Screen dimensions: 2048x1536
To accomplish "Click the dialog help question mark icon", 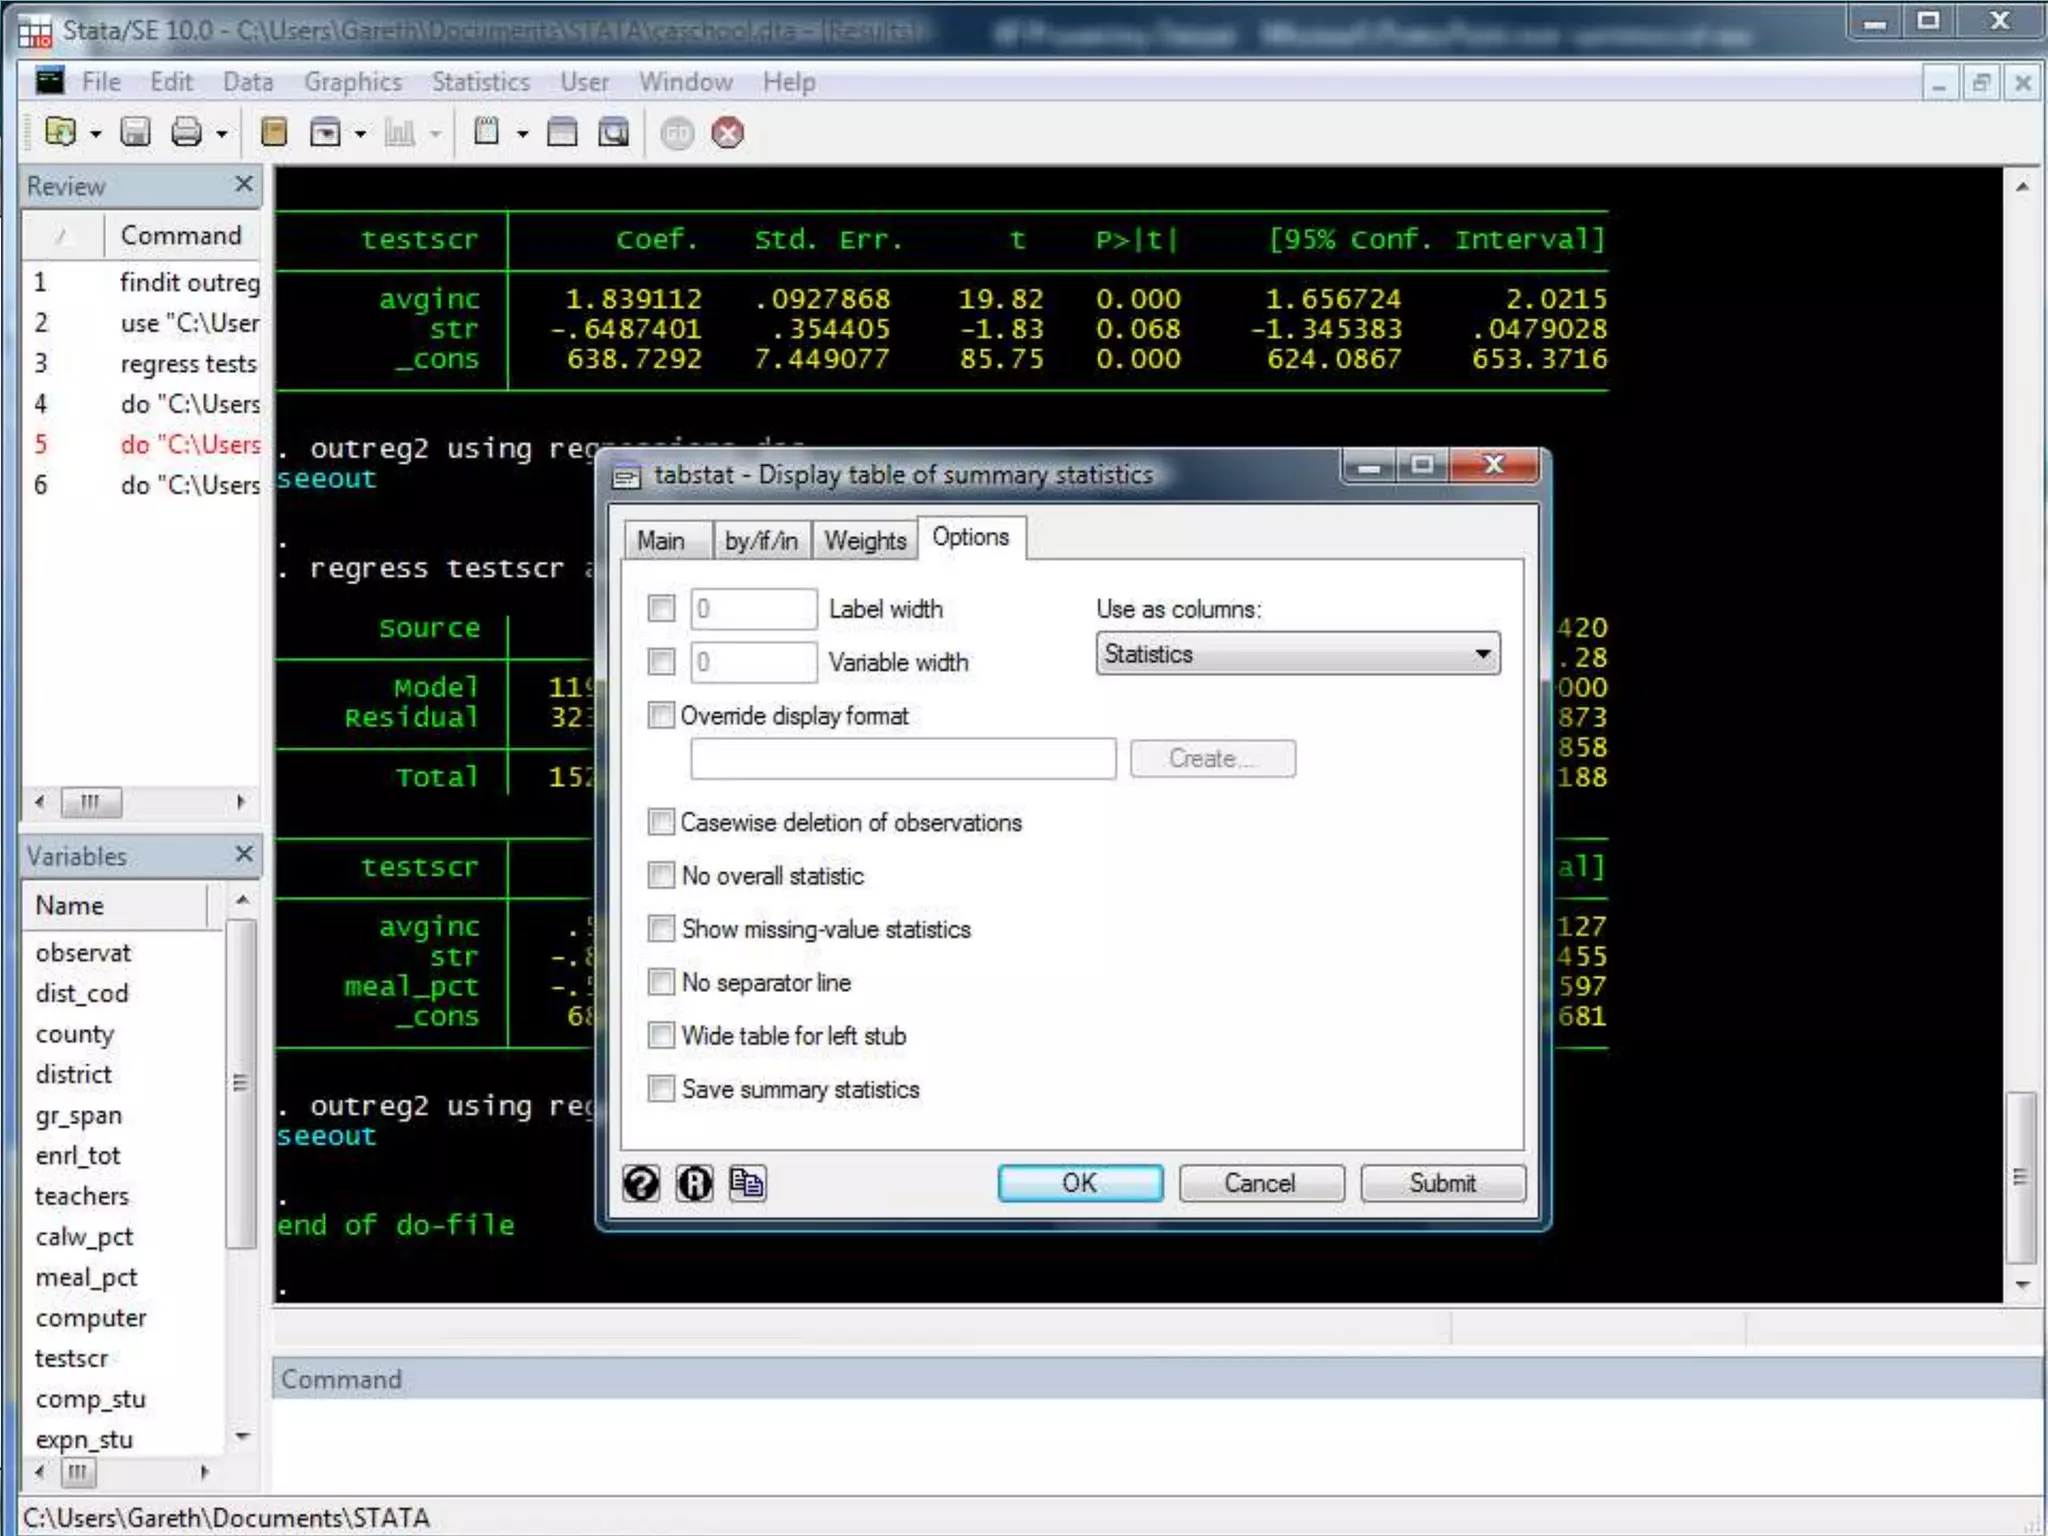I will pyautogui.click(x=641, y=1183).
